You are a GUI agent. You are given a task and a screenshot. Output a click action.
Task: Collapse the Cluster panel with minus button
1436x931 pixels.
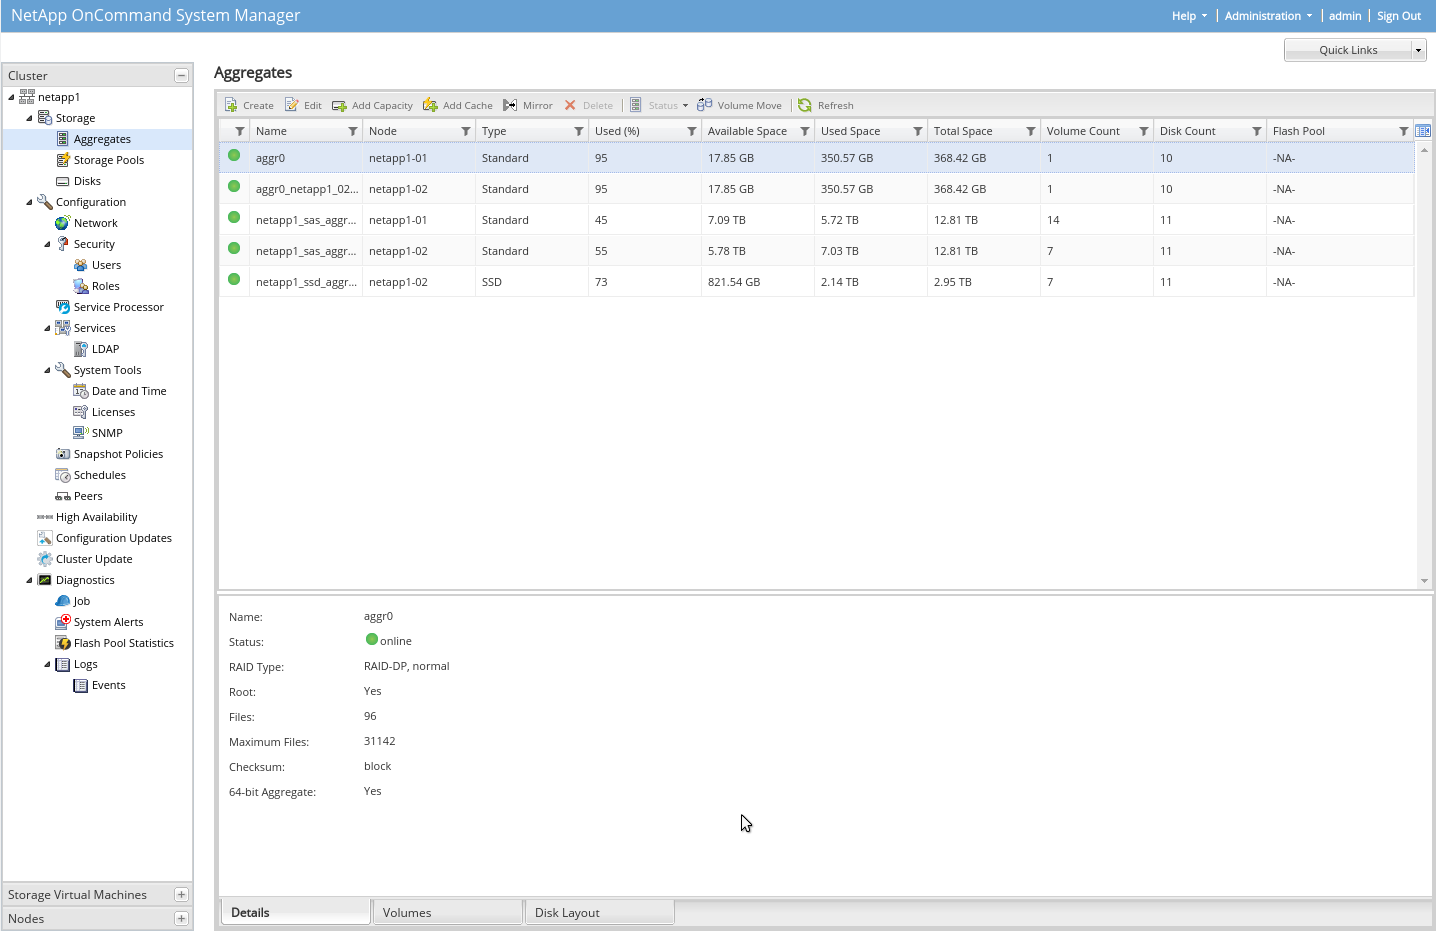point(181,76)
